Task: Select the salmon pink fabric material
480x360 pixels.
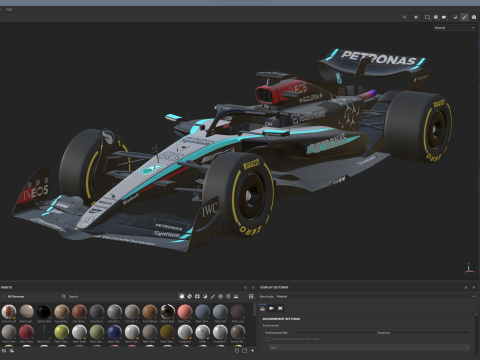Action: (x=185, y=312)
